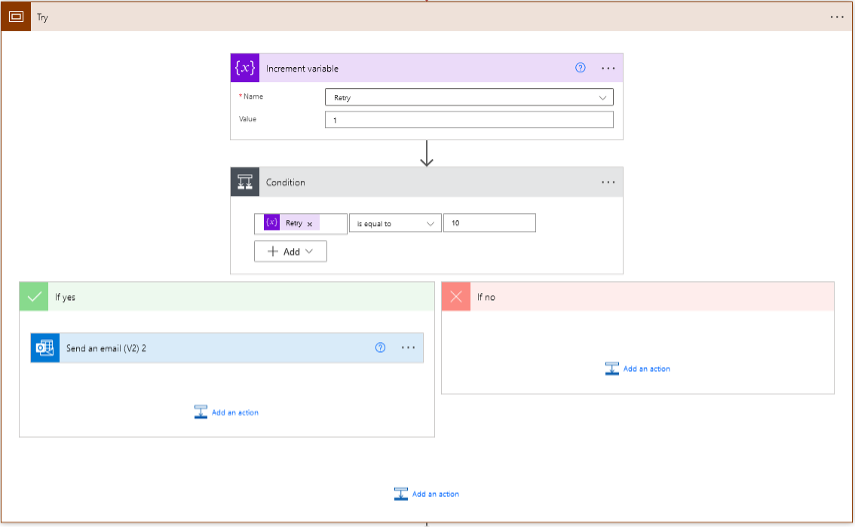
Task: Click the condition left operand field
Action: (300, 223)
